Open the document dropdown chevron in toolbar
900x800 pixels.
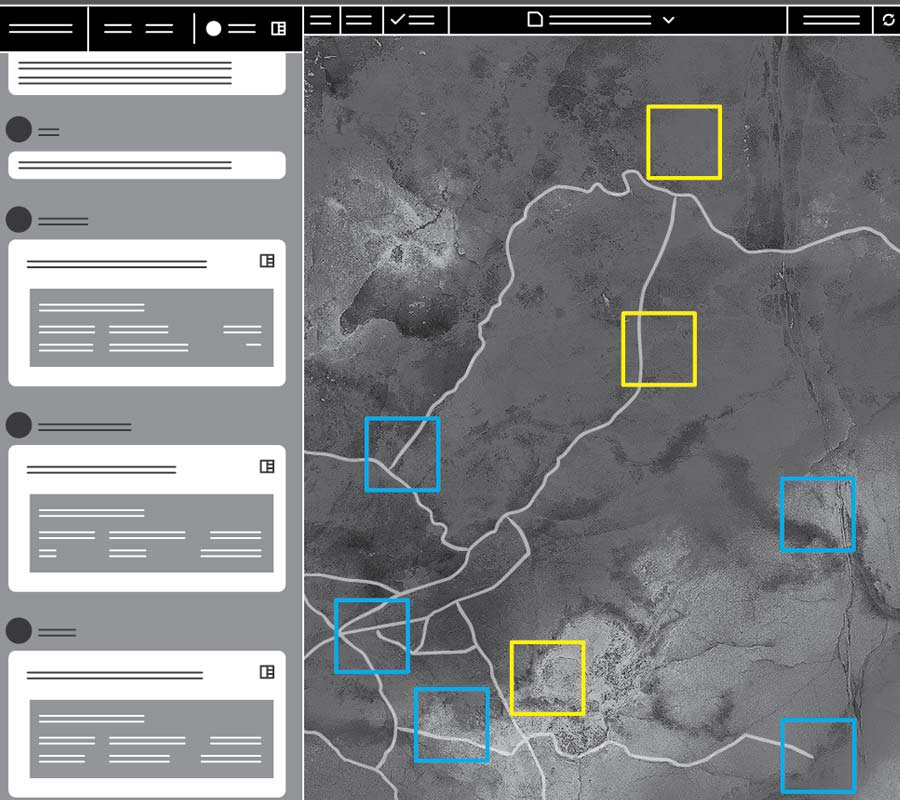point(668,20)
